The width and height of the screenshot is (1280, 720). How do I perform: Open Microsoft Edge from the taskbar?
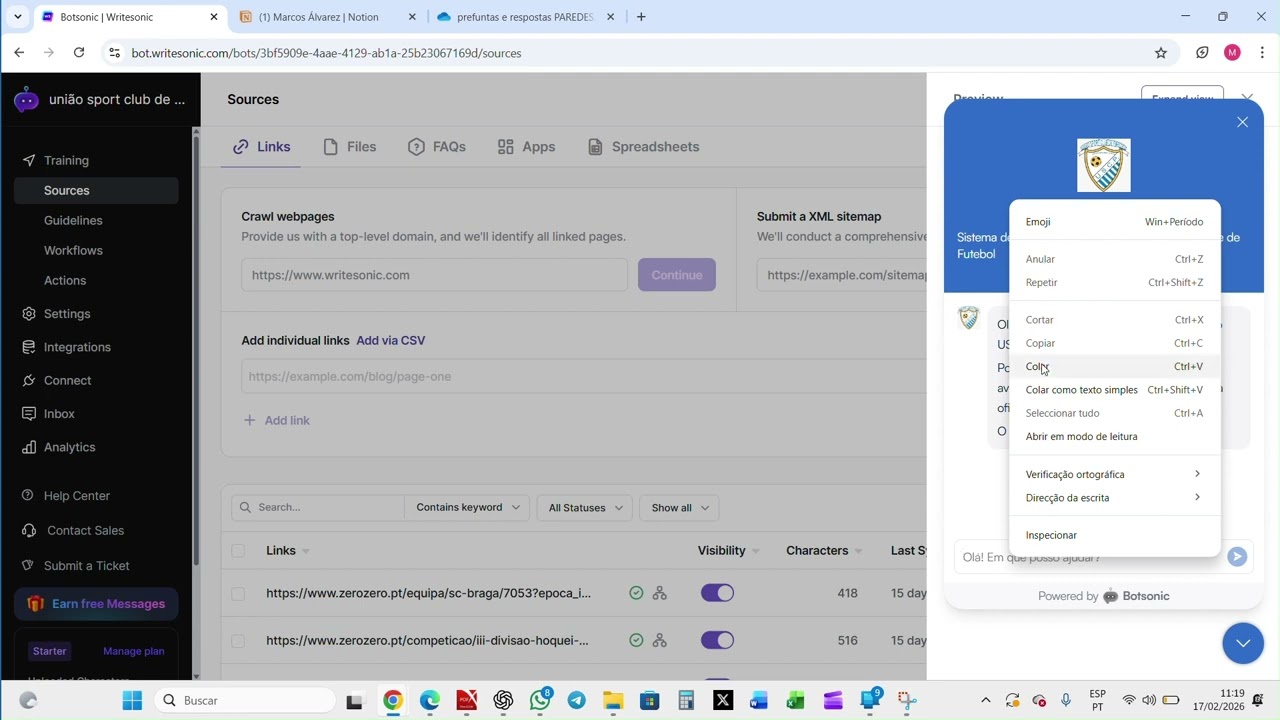point(430,701)
